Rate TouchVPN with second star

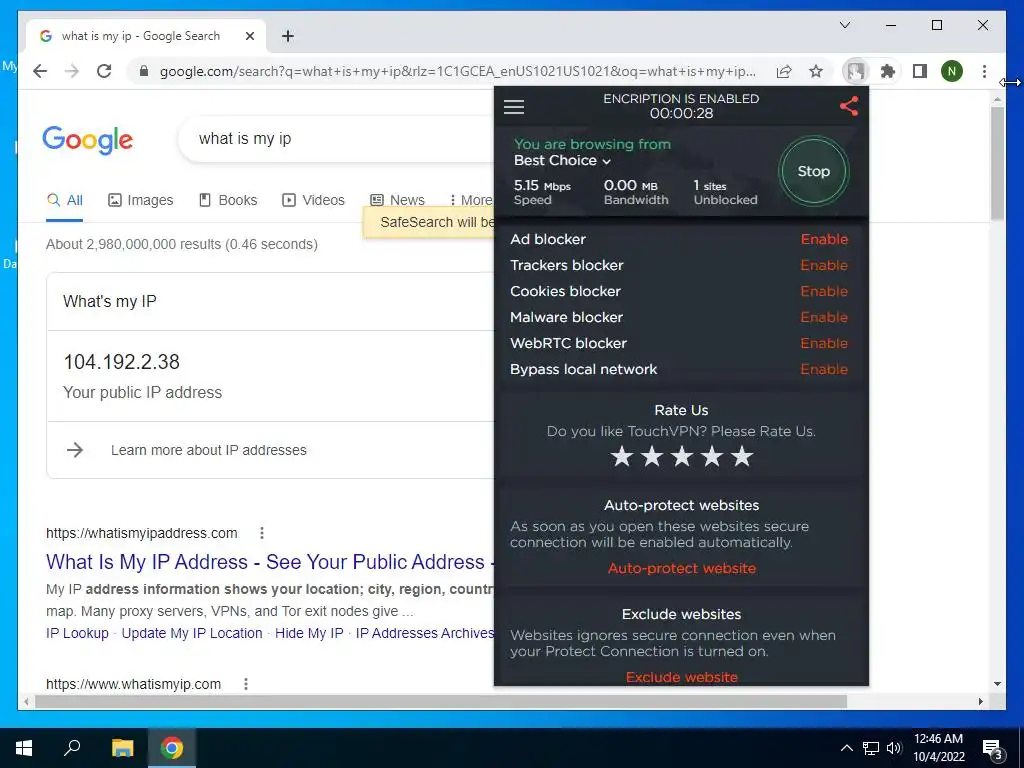652,456
